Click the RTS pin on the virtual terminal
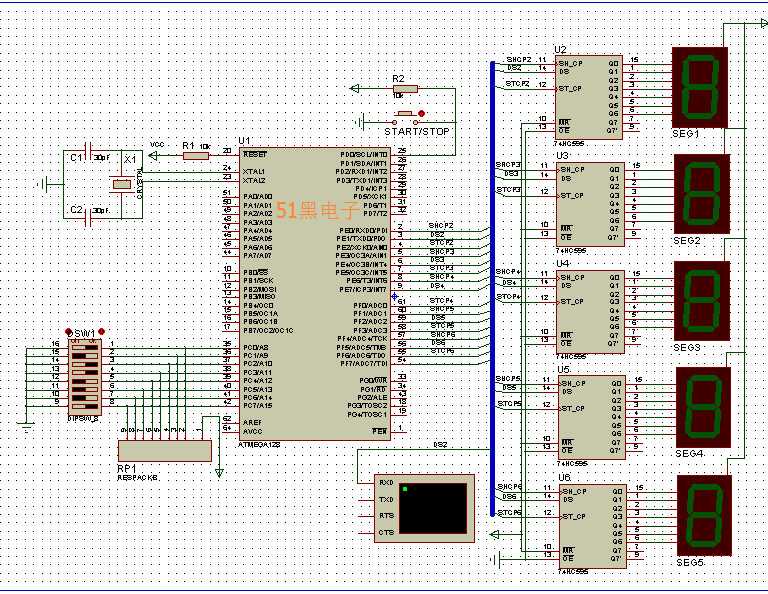The width and height of the screenshot is (768, 594). click(386, 516)
